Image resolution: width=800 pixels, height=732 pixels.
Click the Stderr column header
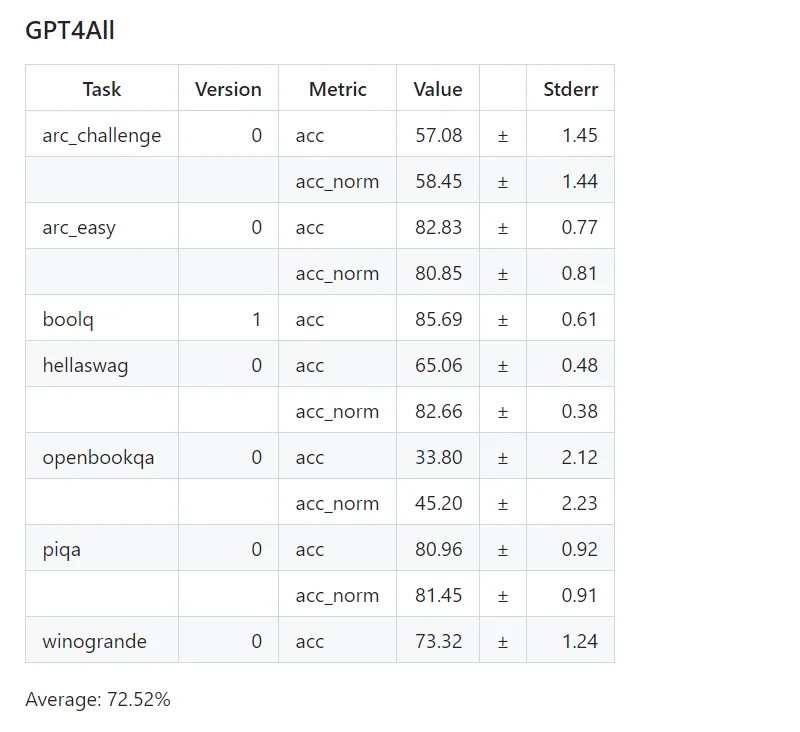[570, 89]
